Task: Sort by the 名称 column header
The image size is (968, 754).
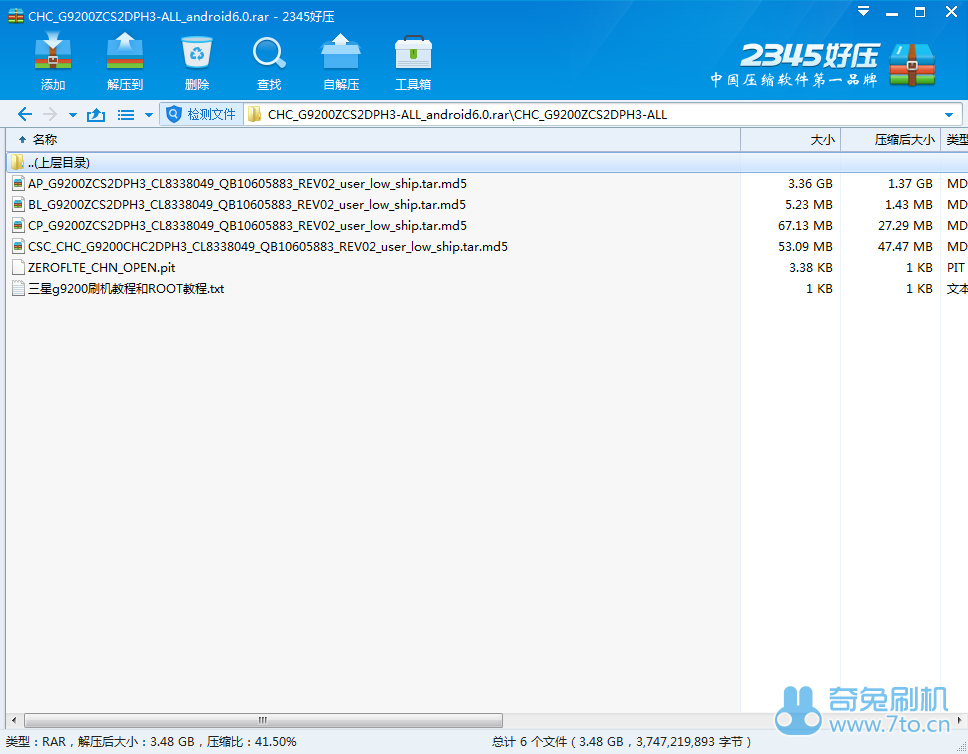Action: (373, 140)
